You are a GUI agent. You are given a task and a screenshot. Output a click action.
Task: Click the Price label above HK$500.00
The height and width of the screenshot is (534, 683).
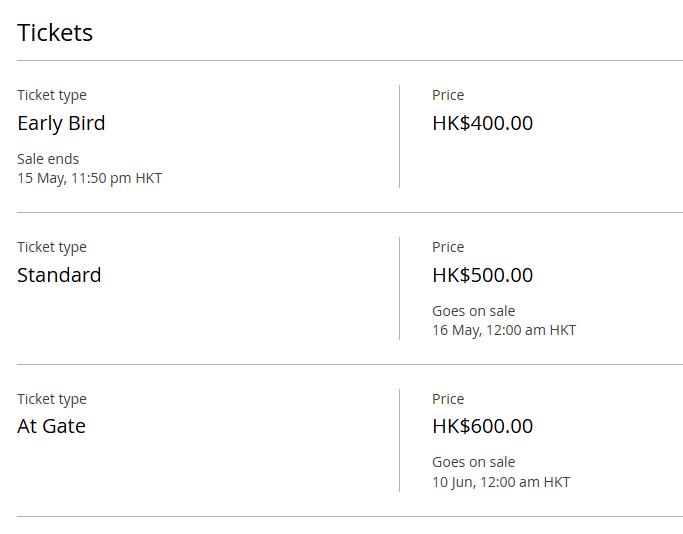point(448,247)
